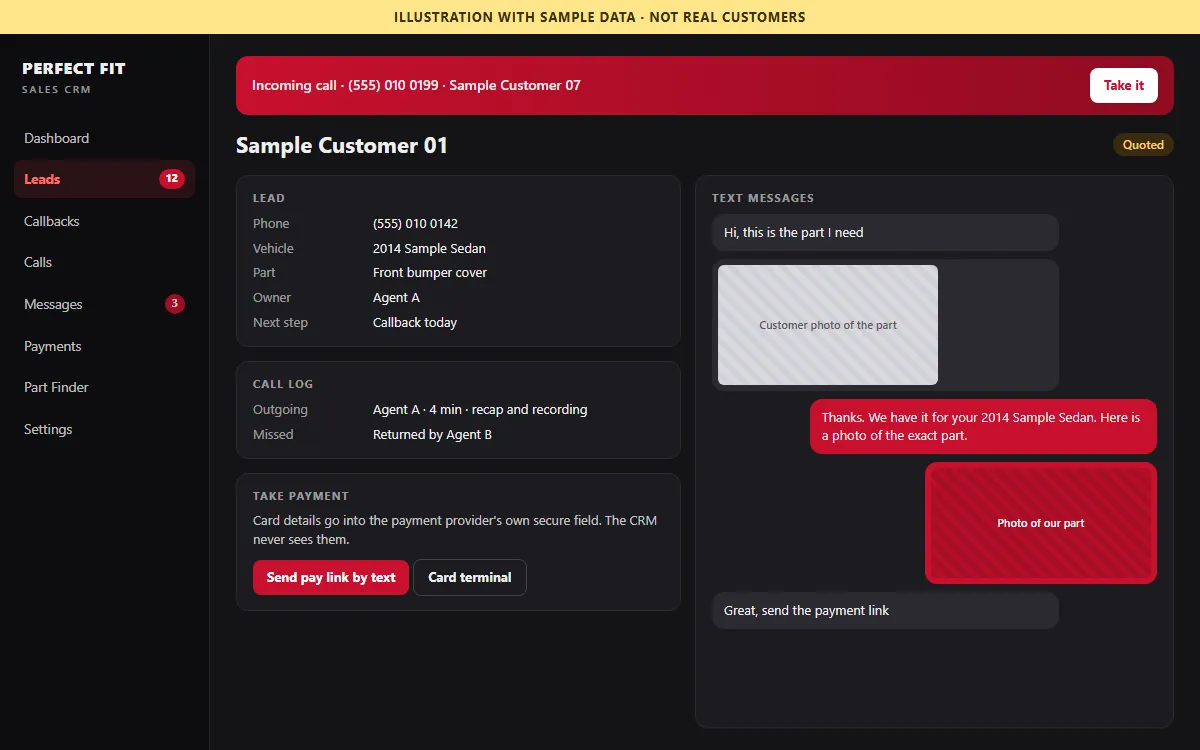Click the sample data notice banner

point(600,17)
